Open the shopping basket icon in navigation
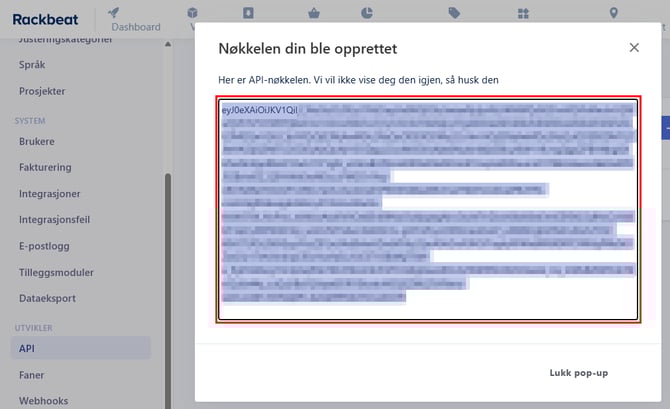The image size is (670, 409). tap(313, 13)
